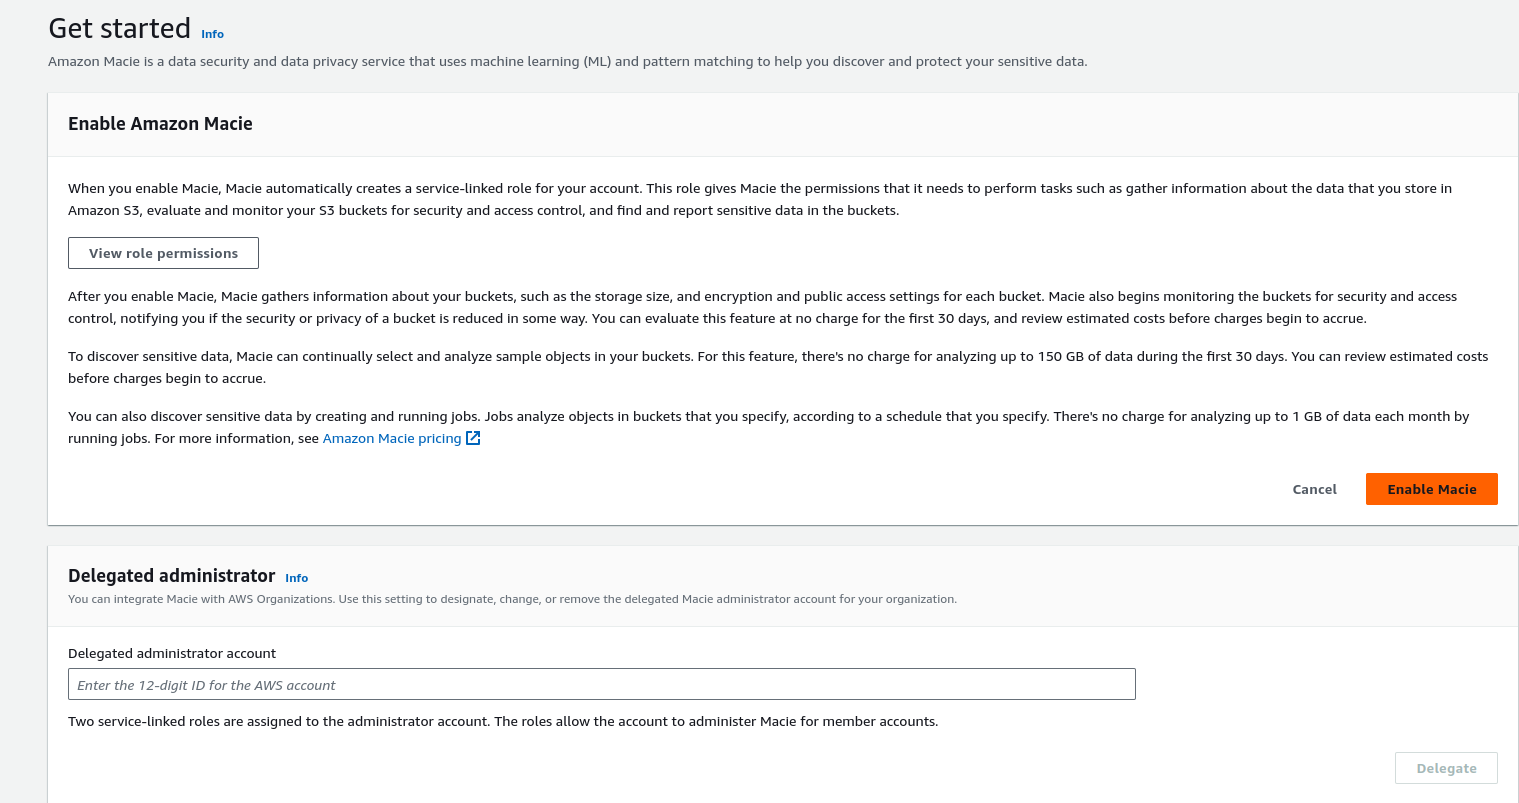Click text about two service-linked roles

coord(503,721)
